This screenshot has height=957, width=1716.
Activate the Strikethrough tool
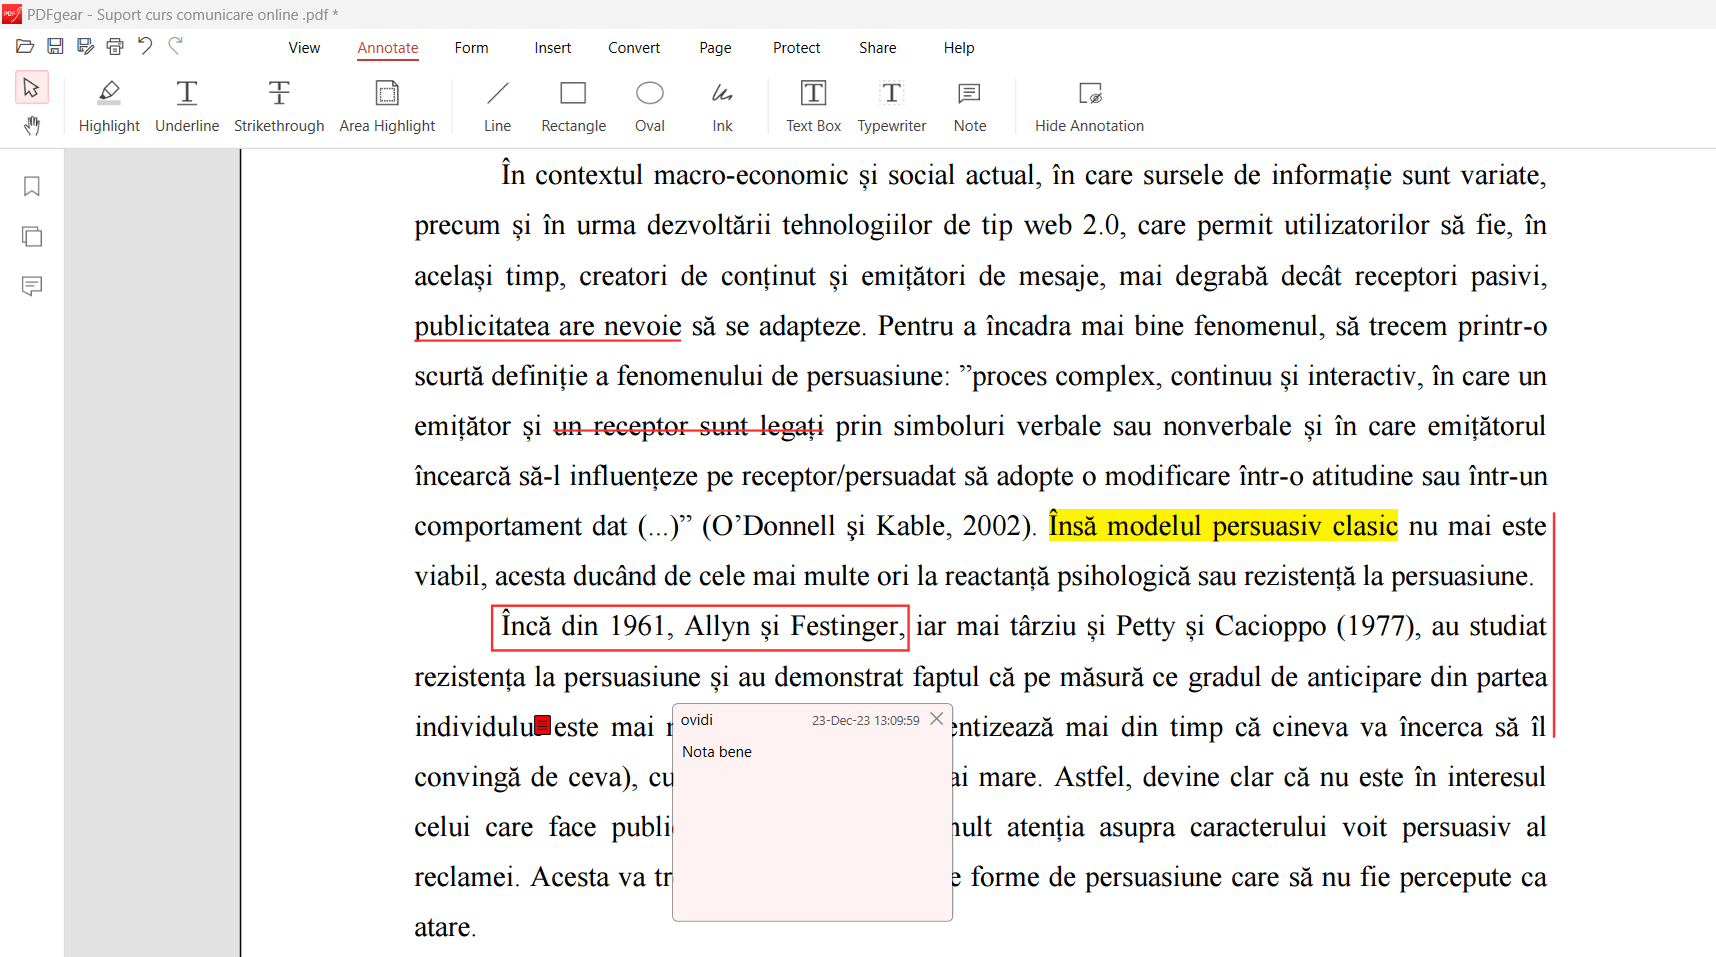pos(278,105)
